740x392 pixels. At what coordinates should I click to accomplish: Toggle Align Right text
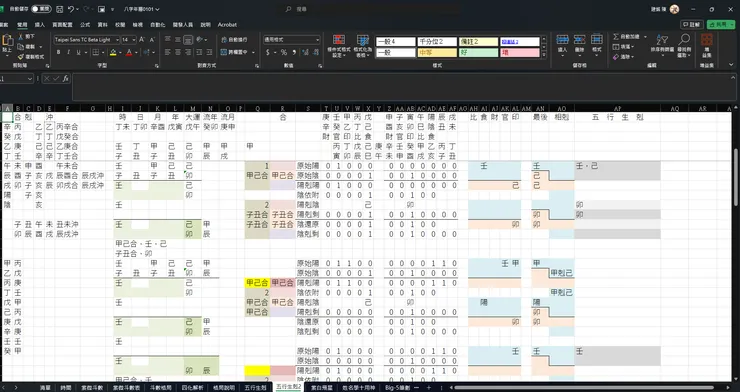coord(188,52)
